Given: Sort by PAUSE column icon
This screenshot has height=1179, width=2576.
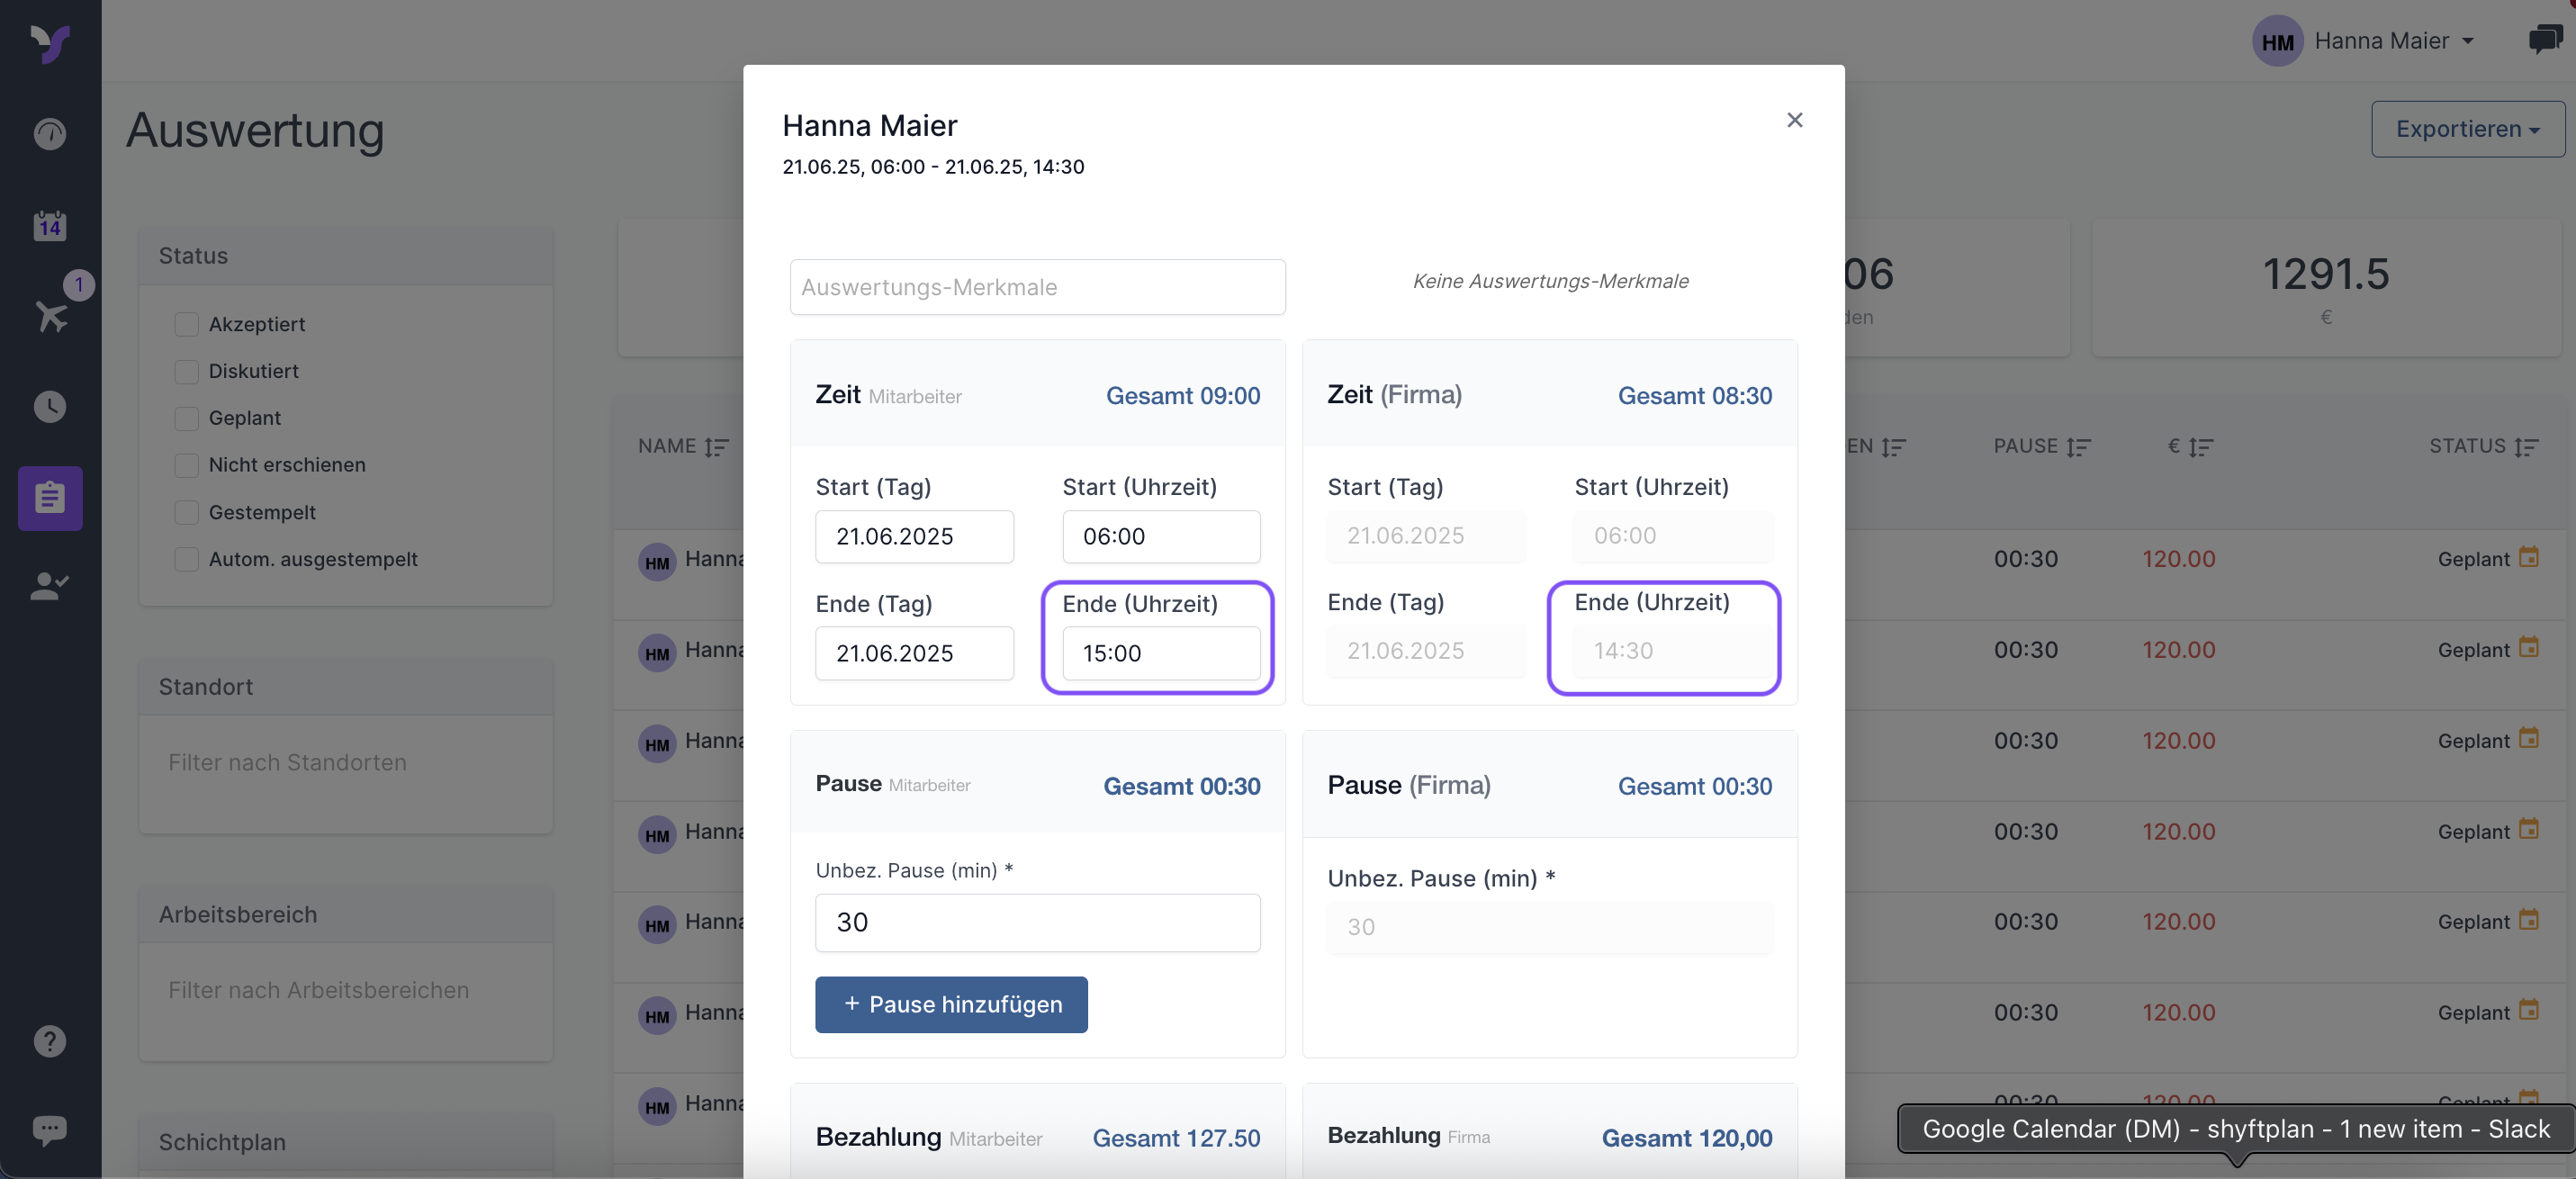Looking at the screenshot, I should [2078, 447].
